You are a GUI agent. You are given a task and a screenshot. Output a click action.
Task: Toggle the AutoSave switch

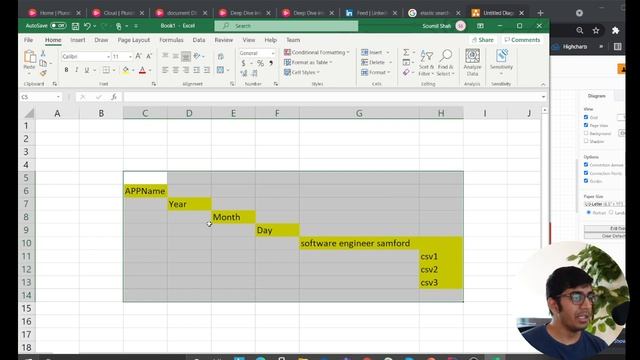pyautogui.click(x=58, y=26)
